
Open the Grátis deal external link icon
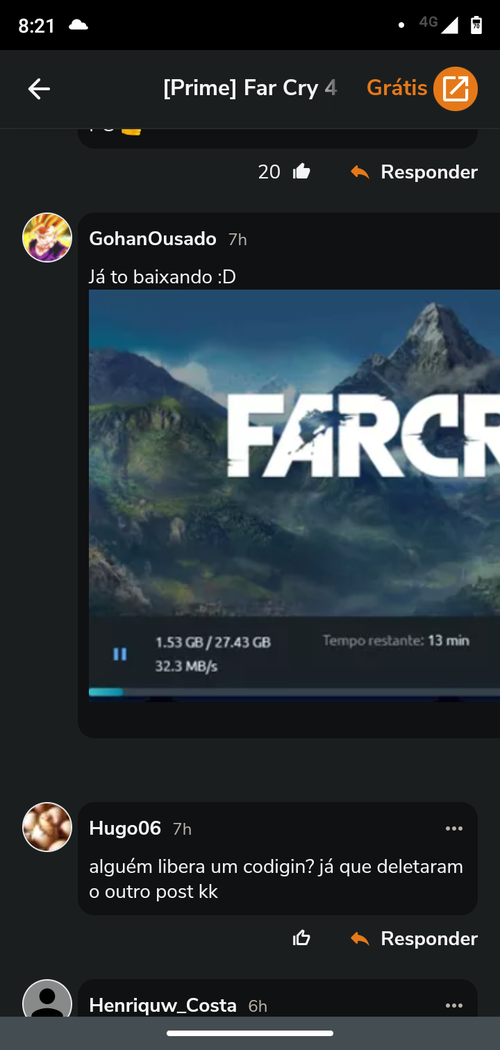455,88
